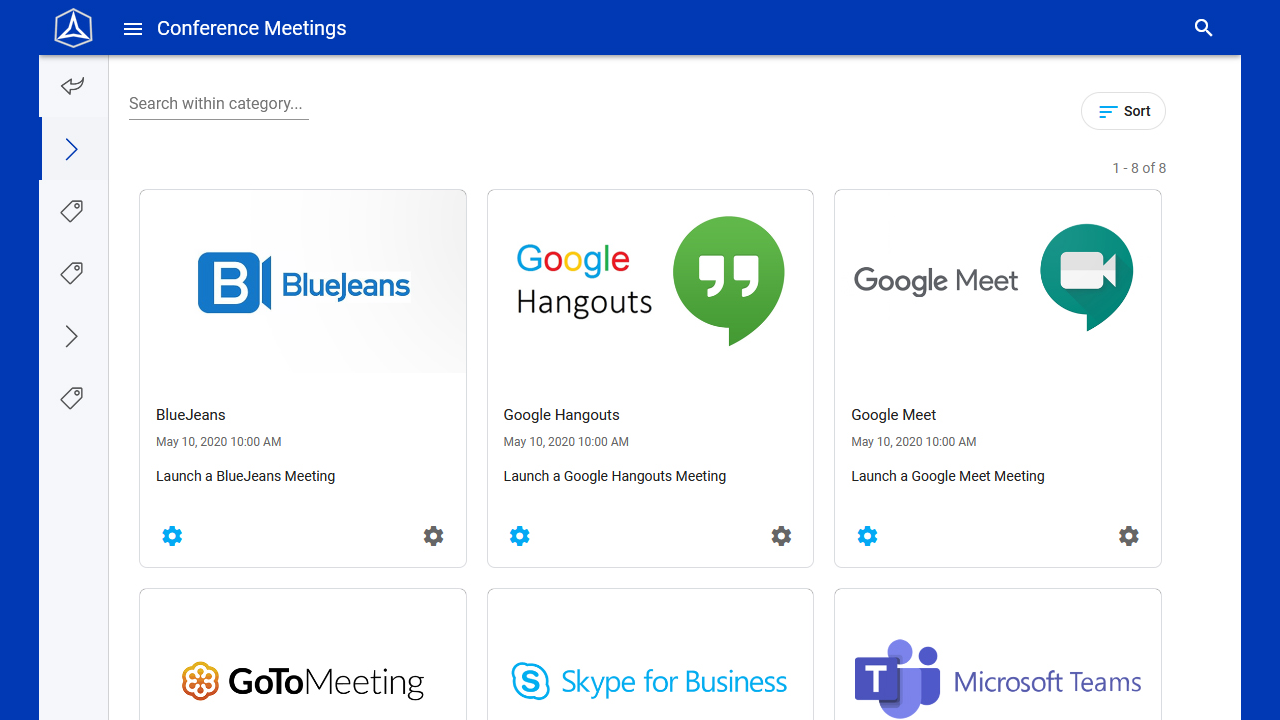Click the gray gear on the BlueJeans card
The height and width of the screenshot is (720, 1280).
point(433,536)
